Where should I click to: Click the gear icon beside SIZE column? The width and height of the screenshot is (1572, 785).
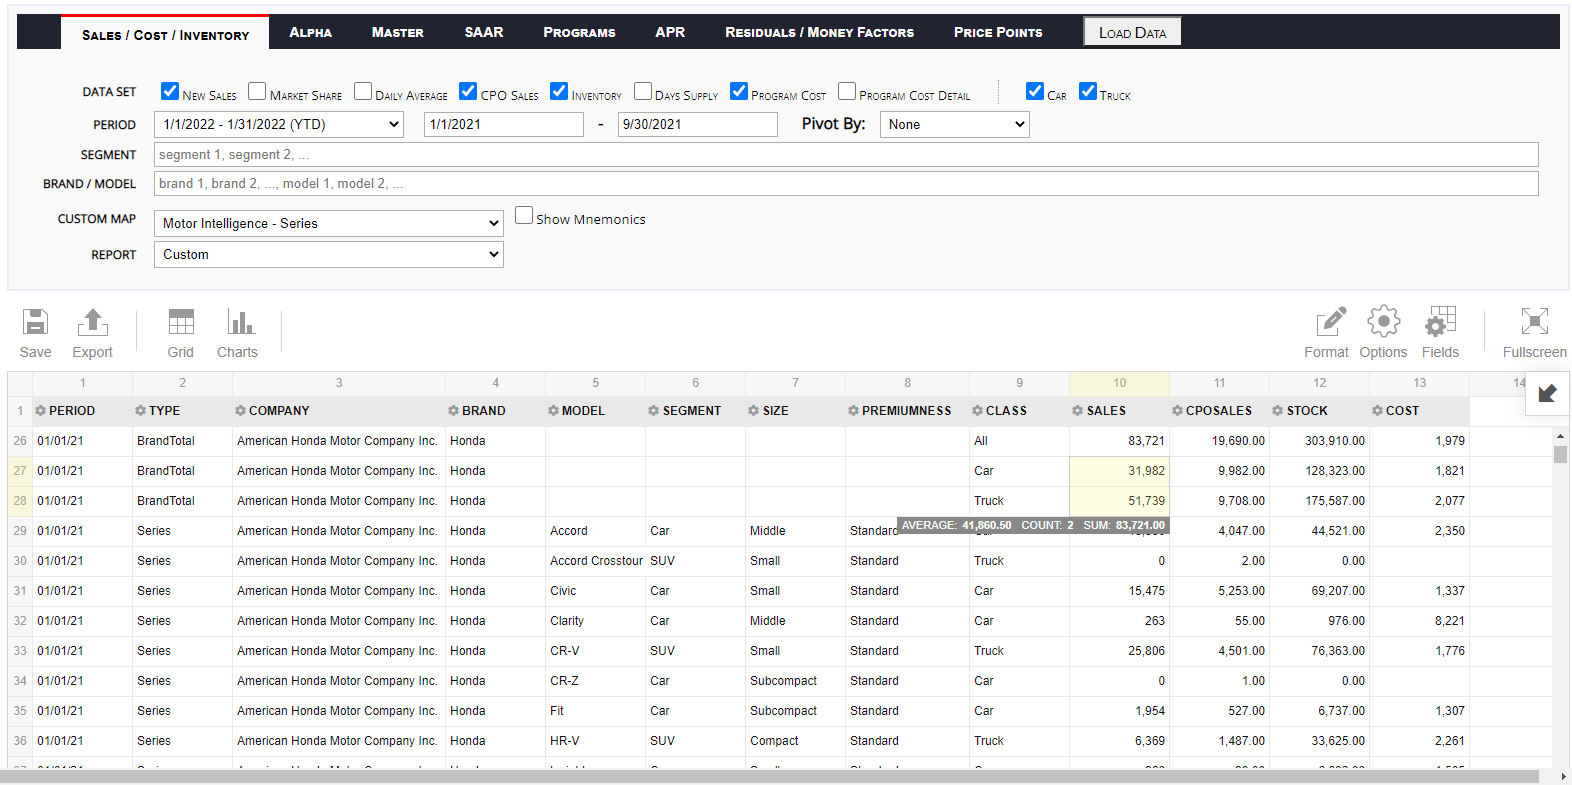[x=754, y=411]
